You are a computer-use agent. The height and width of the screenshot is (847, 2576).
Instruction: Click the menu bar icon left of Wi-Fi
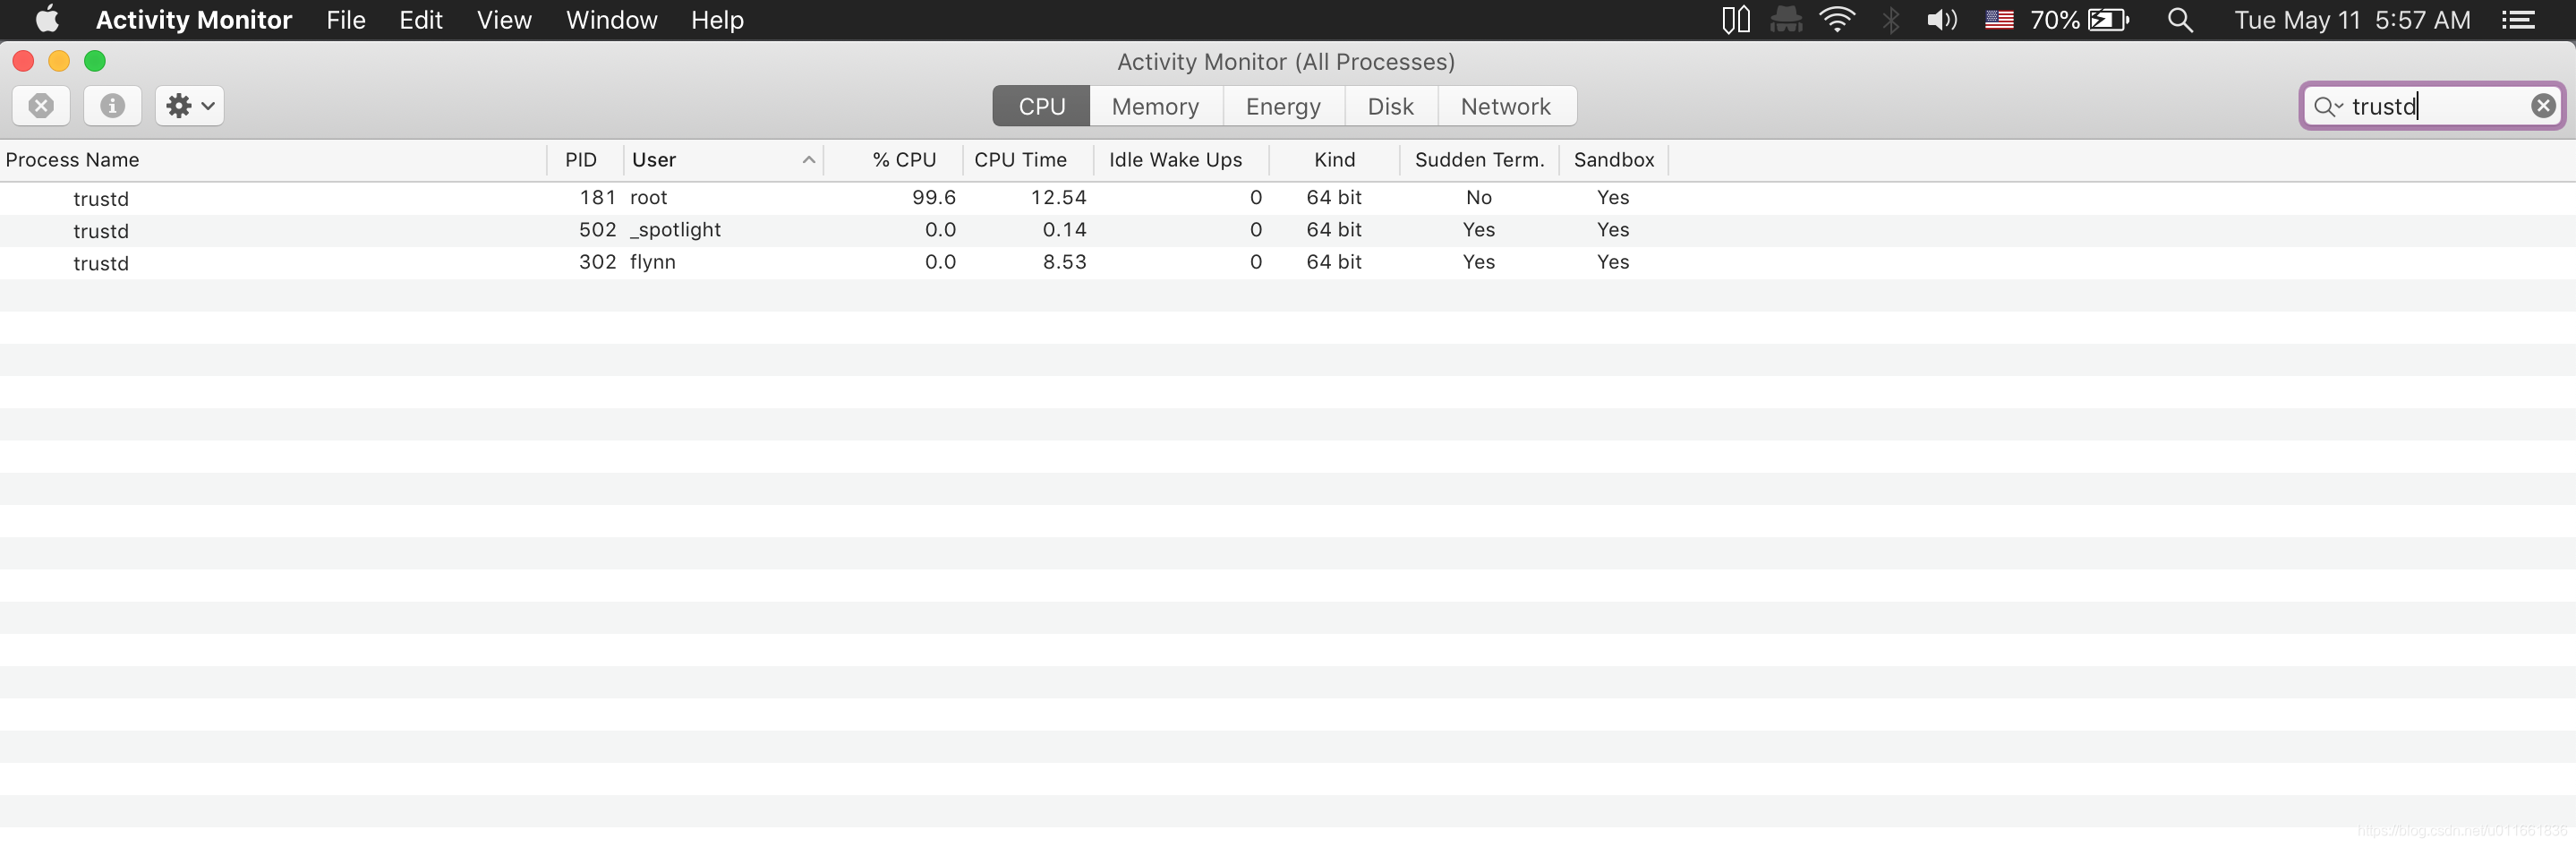coord(1786,20)
